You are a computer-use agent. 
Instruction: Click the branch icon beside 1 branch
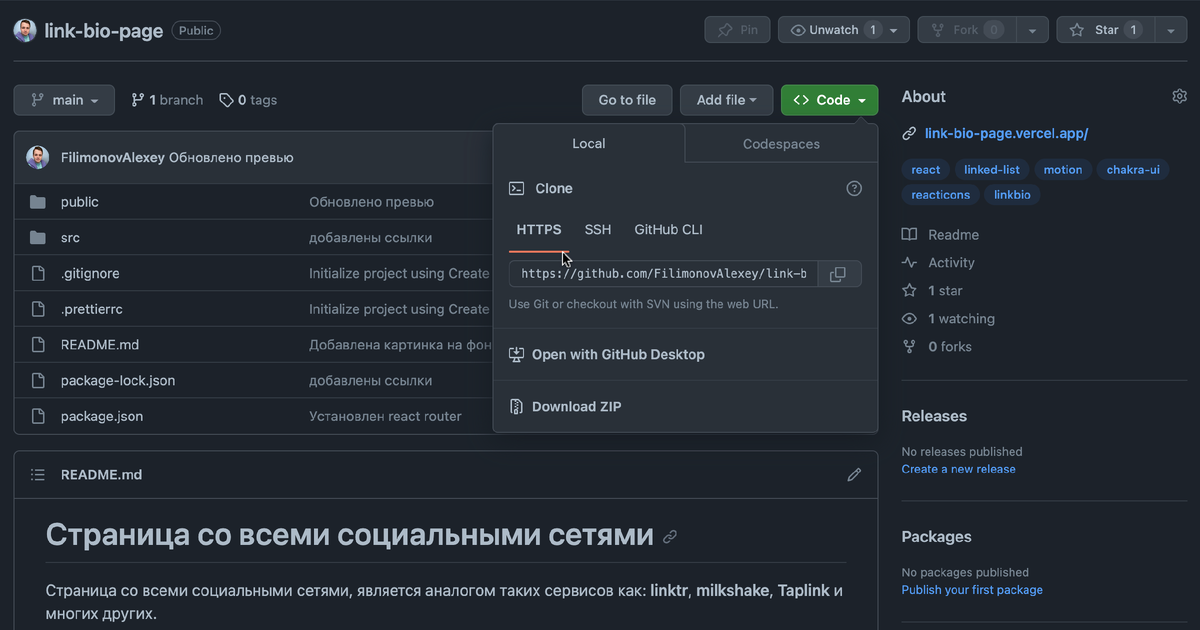tap(138, 100)
